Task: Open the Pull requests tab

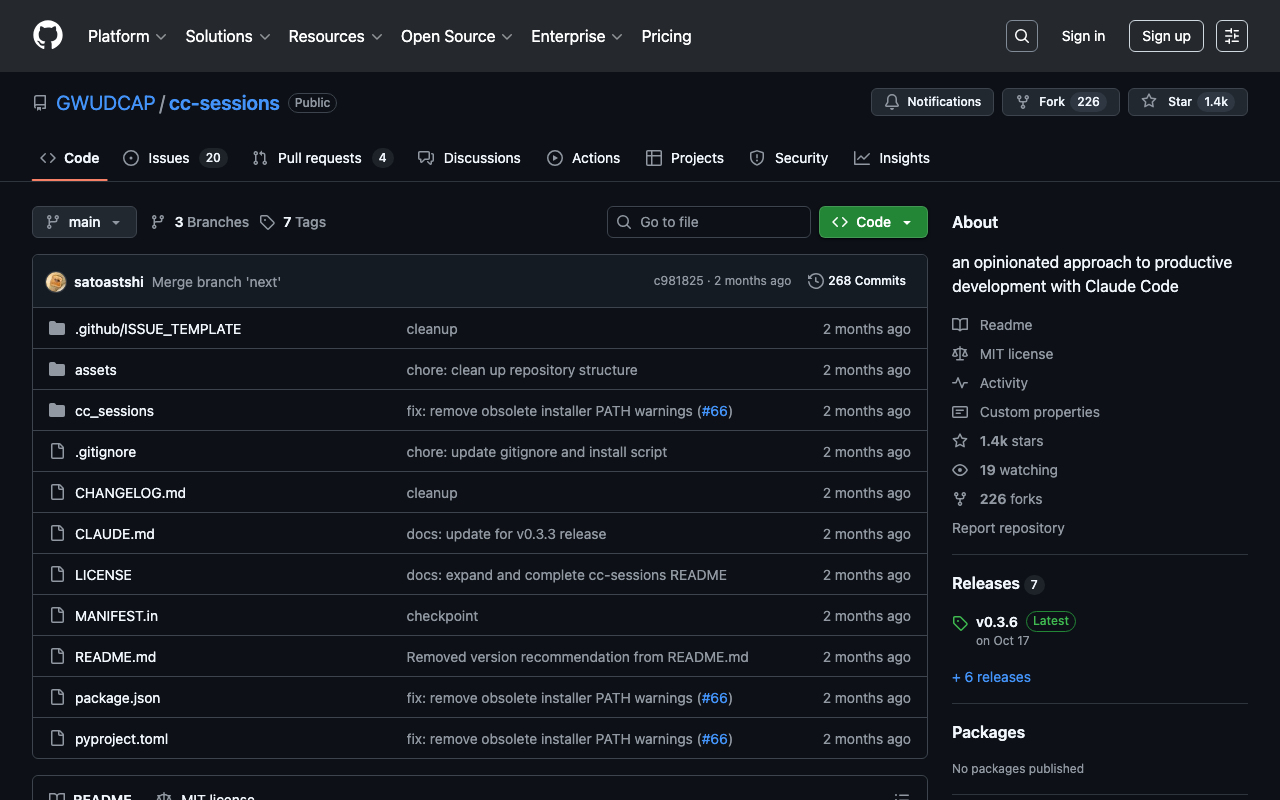Action: click(x=321, y=158)
